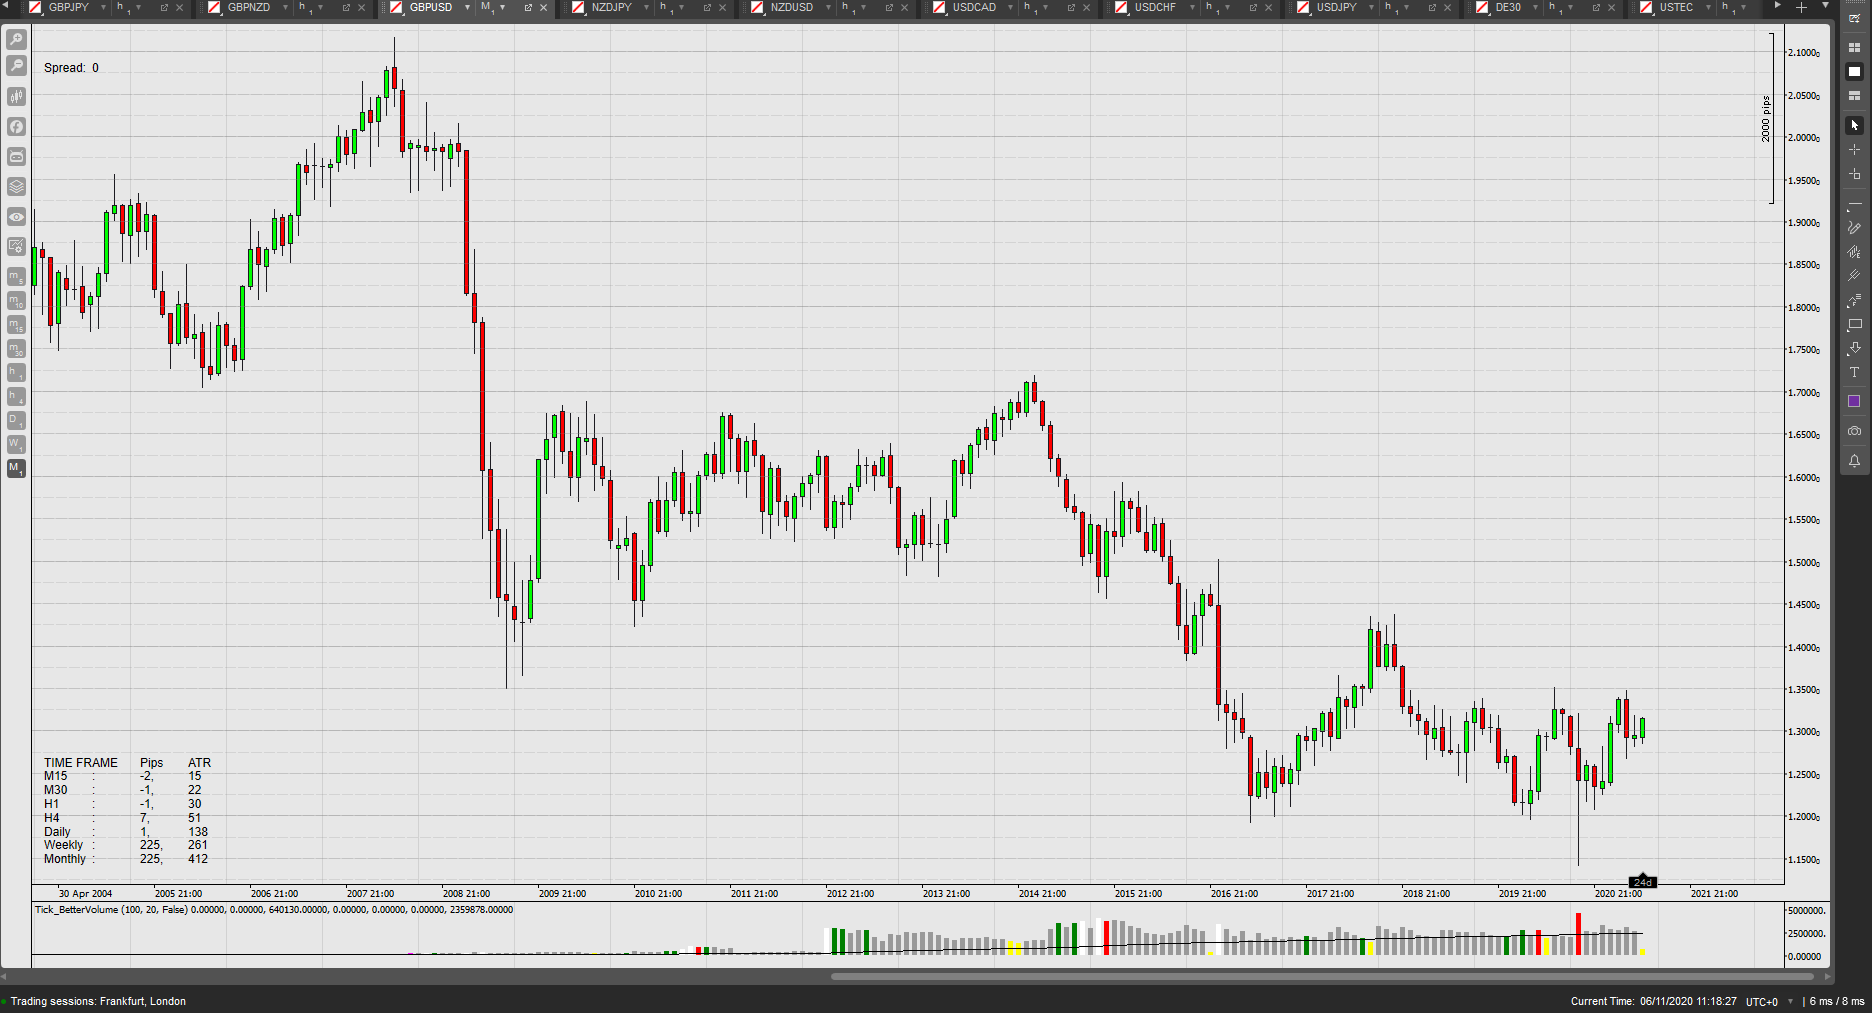Expand DE30 symbol dropdown arrow
Viewport: 1872px width, 1013px height.
click(x=1535, y=8)
